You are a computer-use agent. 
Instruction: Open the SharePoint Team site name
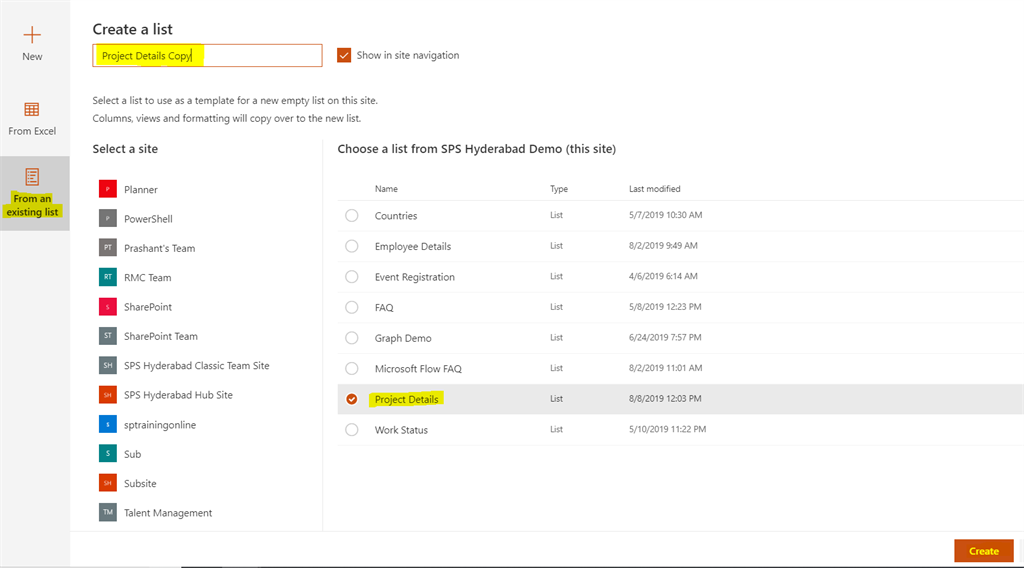pyautogui.click(x=161, y=337)
